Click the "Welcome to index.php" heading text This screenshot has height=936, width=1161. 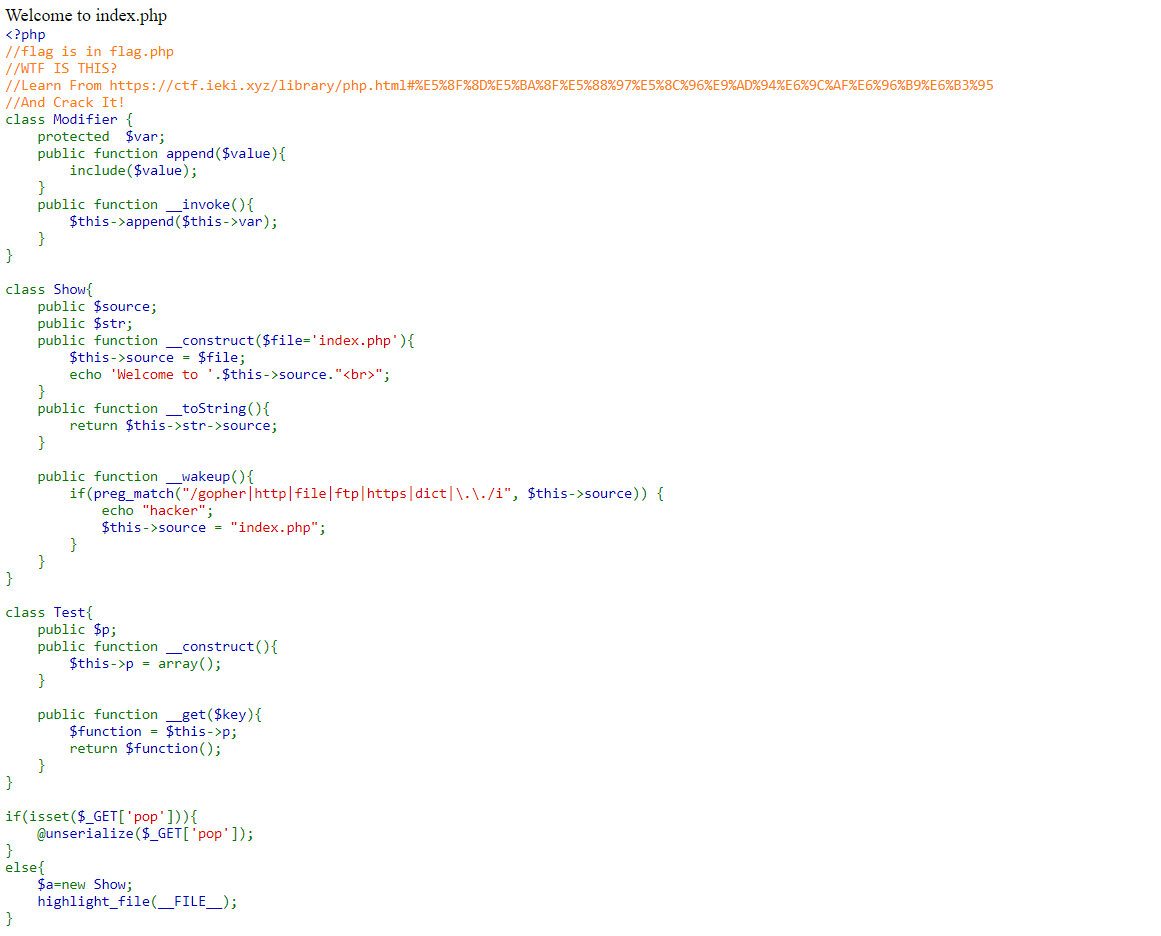[x=86, y=16]
